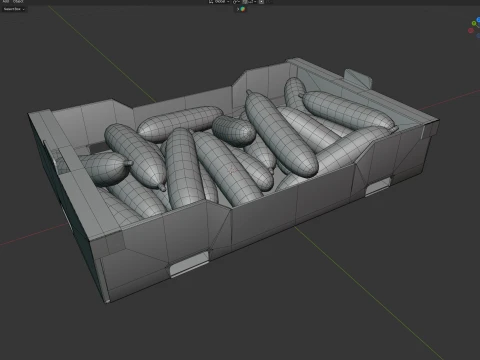Toggle the snap magnet button
This screenshot has width=480, height=360.
coord(245,1)
